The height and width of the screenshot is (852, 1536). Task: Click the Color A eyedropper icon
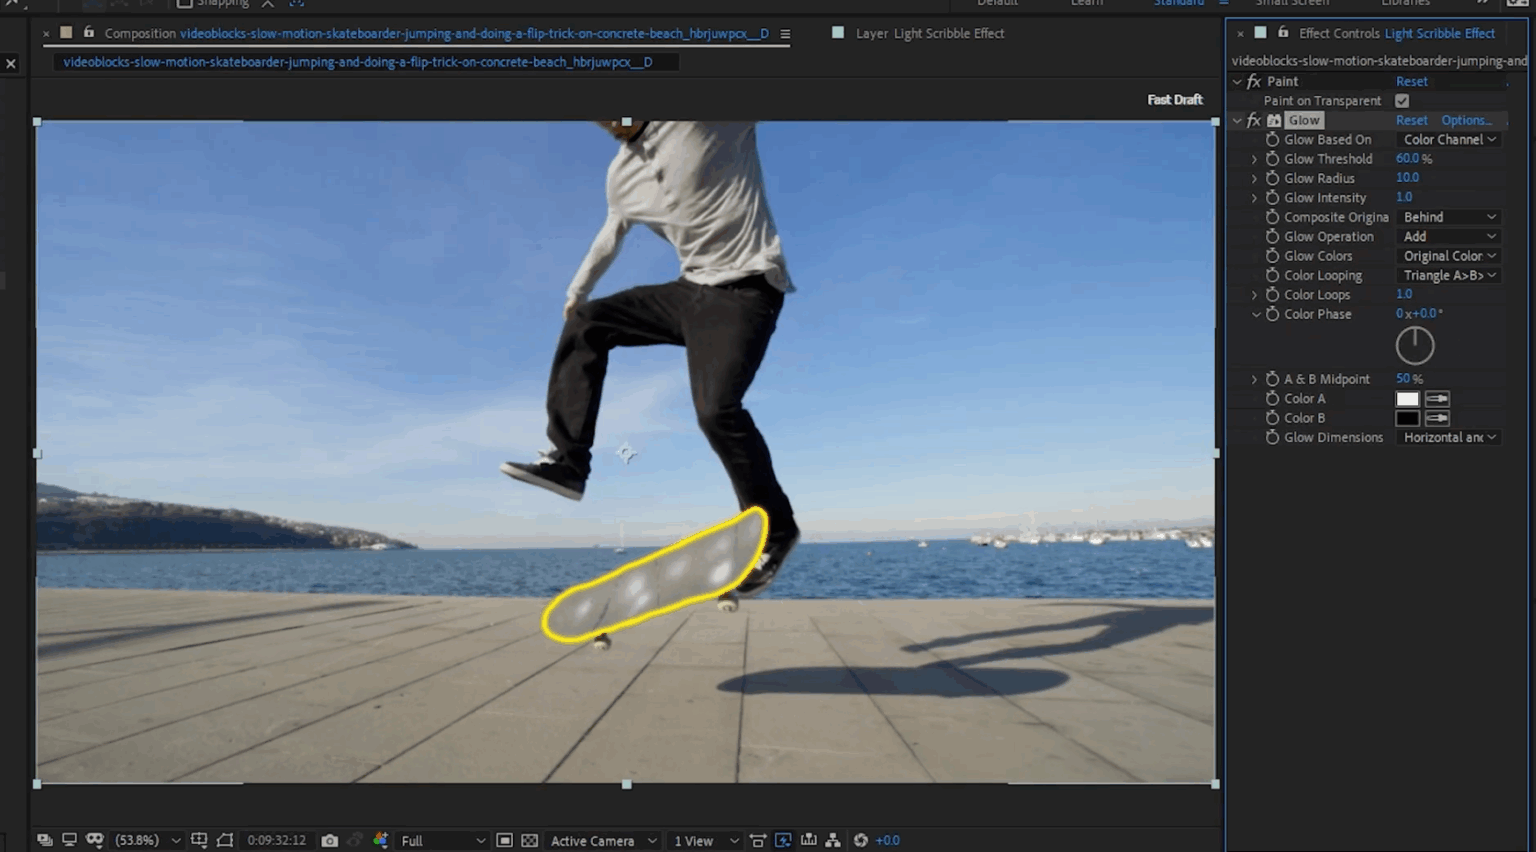tap(1437, 399)
